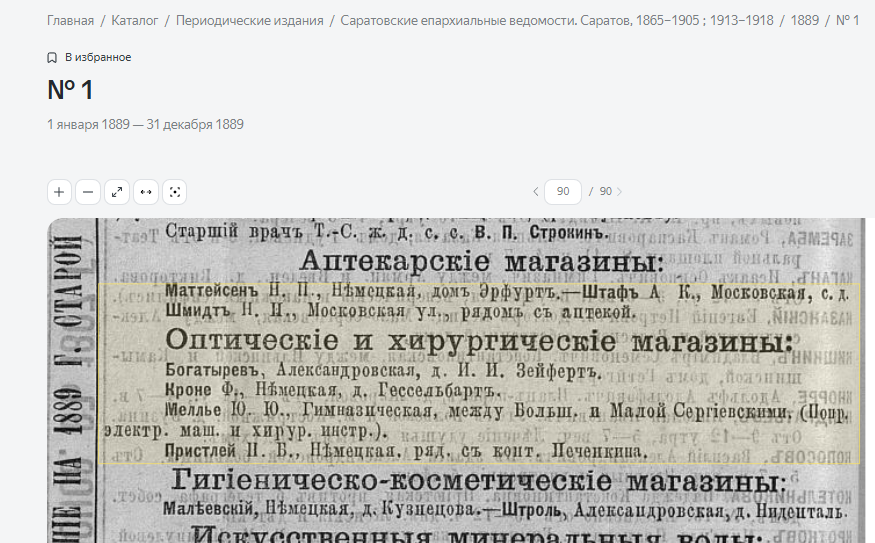Click the total pages count 90
The height and width of the screenshot is (543, 875).
click(605, 191)
